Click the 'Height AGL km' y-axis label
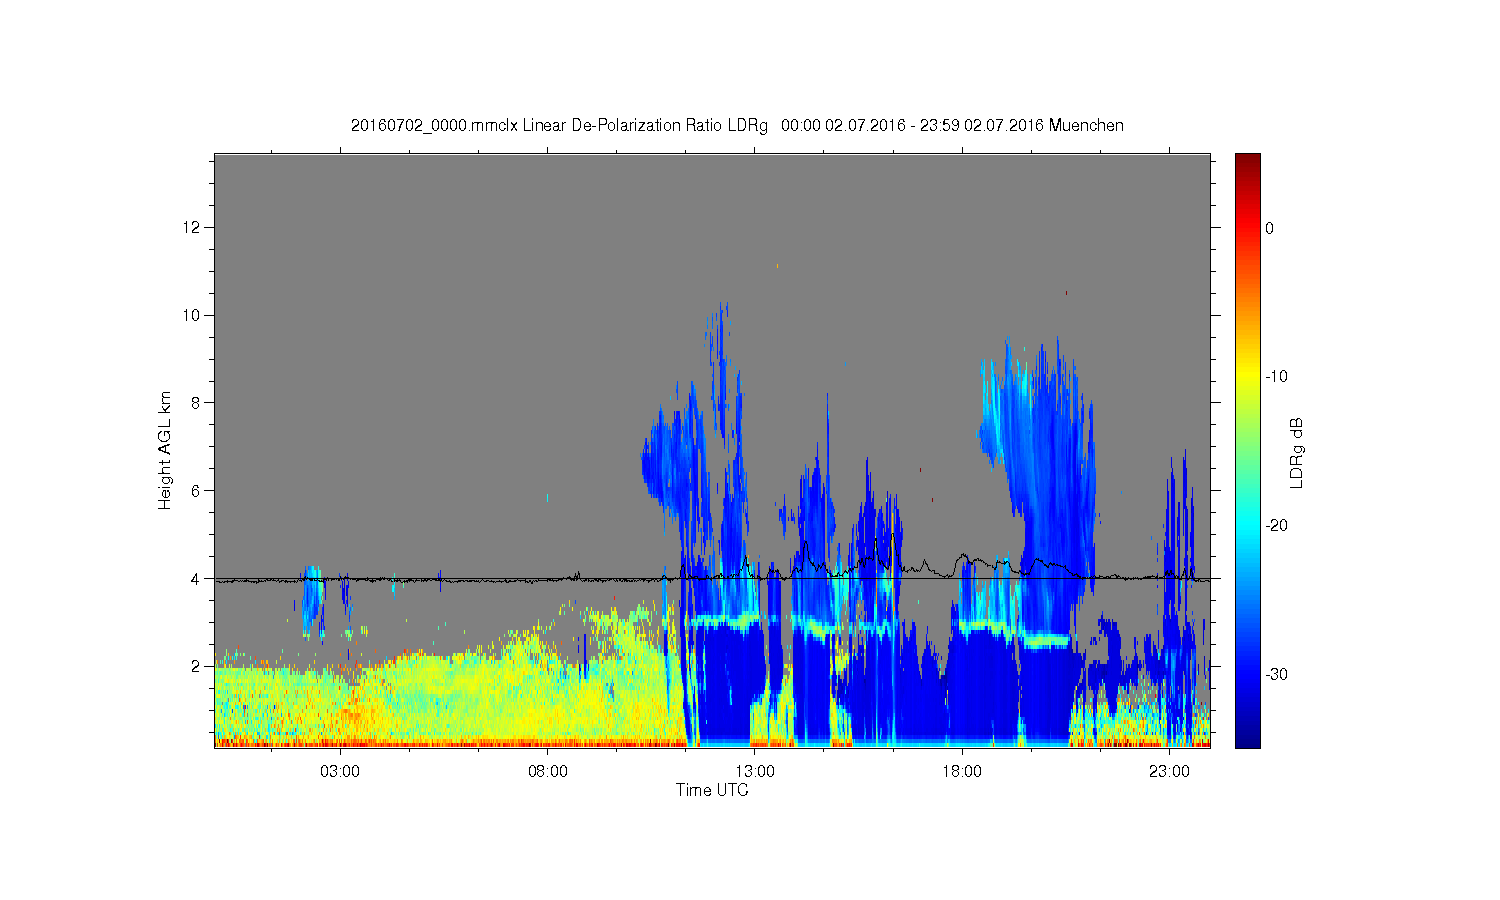 [165, 450]
